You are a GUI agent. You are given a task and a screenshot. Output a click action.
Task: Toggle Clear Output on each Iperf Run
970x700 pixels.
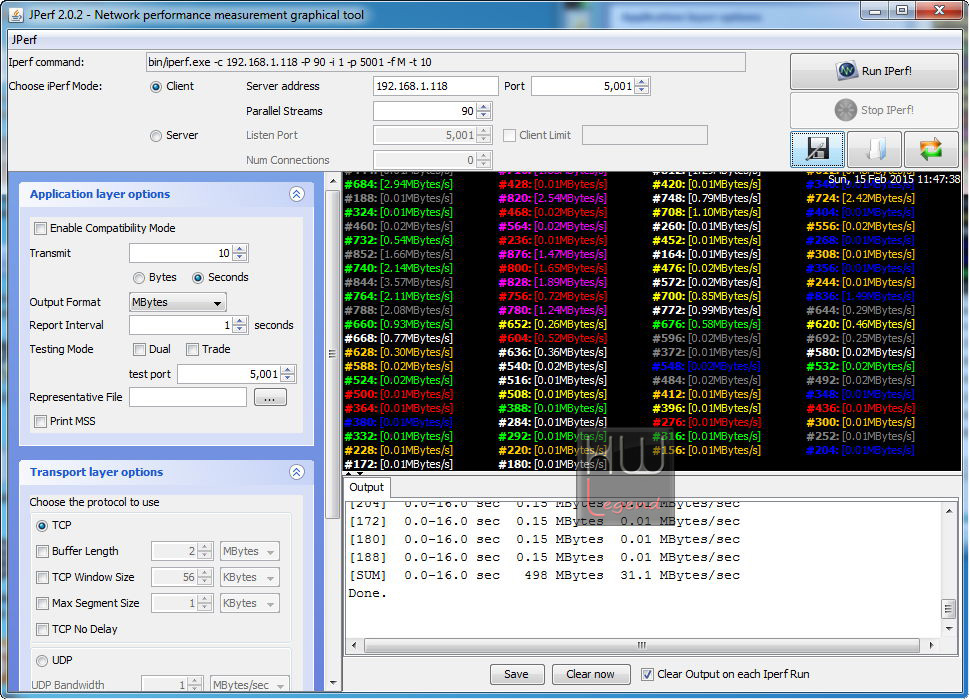[647, 675]
